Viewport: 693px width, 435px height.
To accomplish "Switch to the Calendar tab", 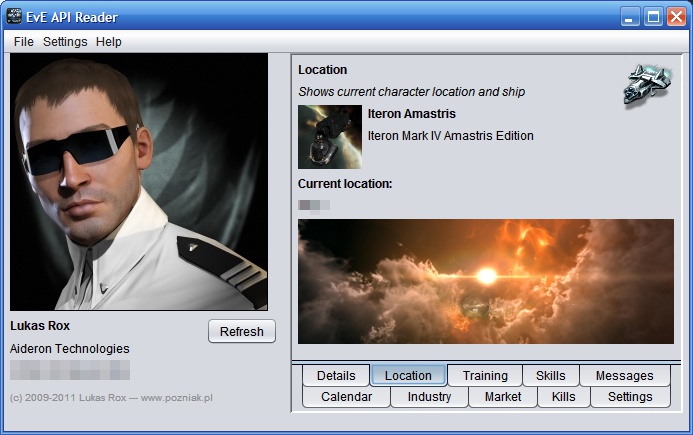I will 346,397.
